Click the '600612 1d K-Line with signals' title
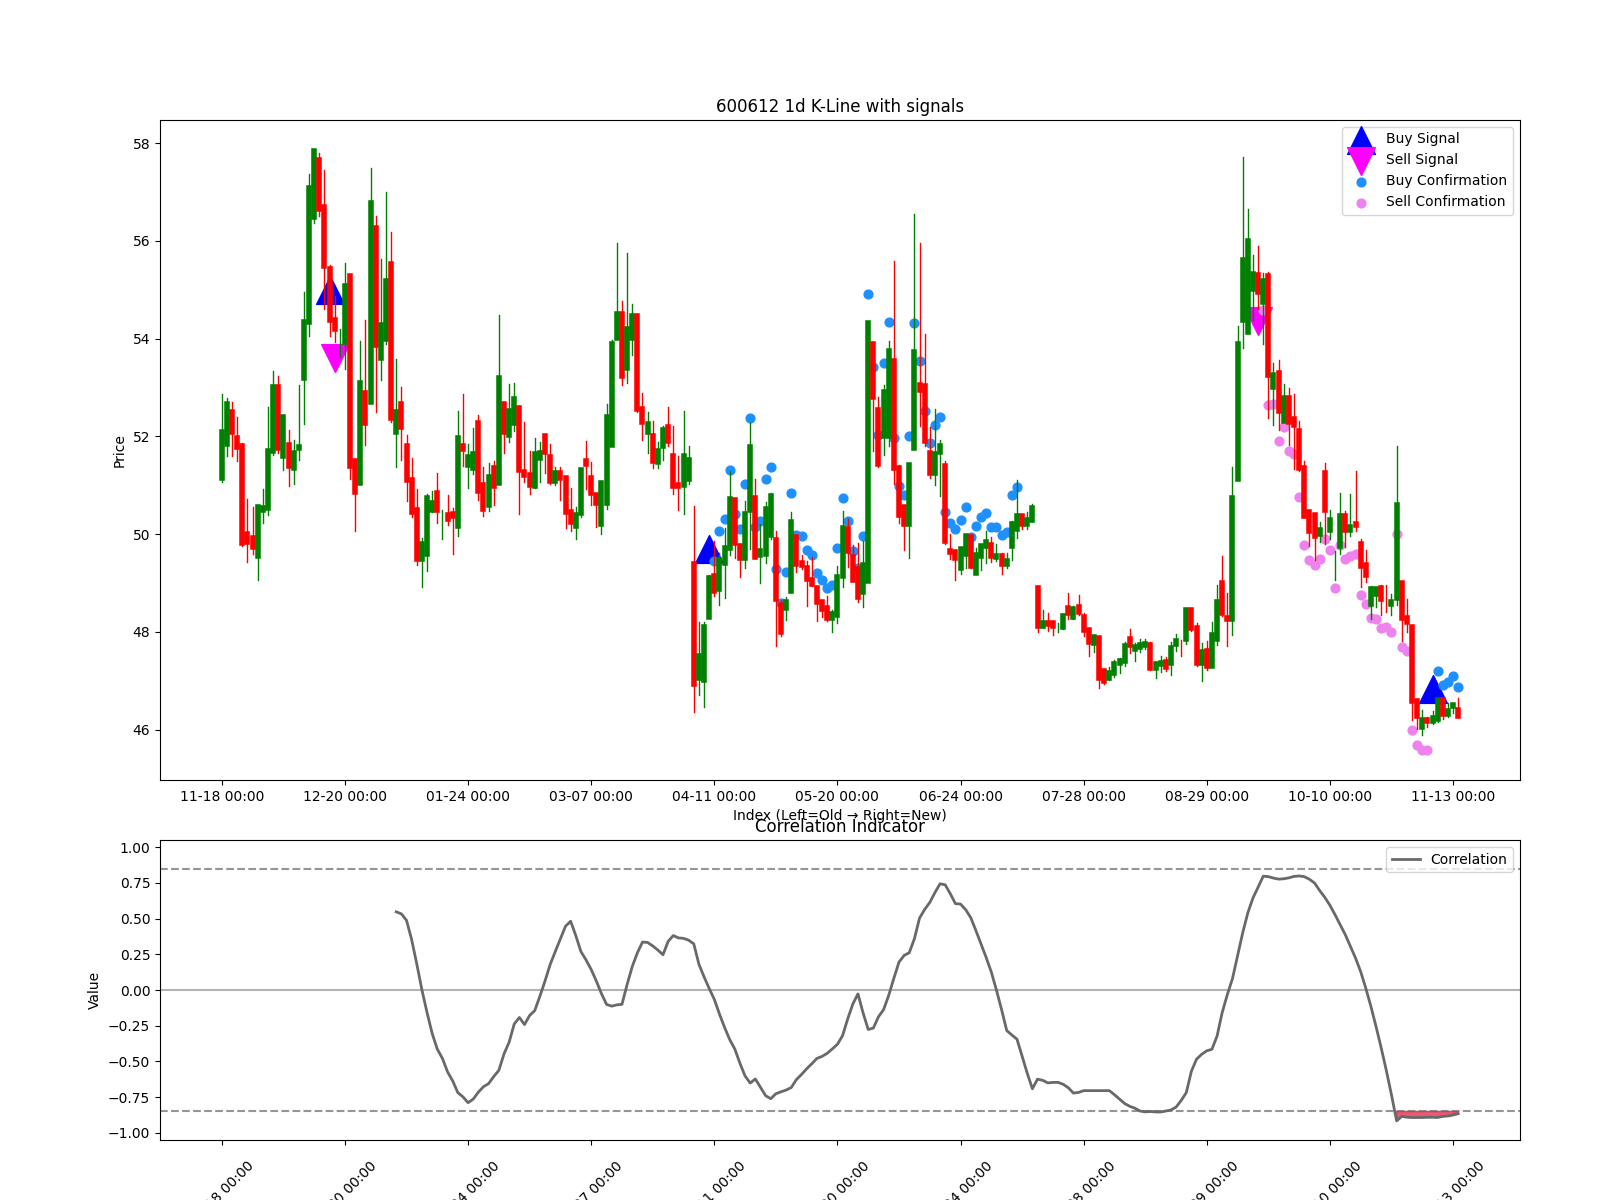This screenshot has height=1200, width=1600. (839, 106)
